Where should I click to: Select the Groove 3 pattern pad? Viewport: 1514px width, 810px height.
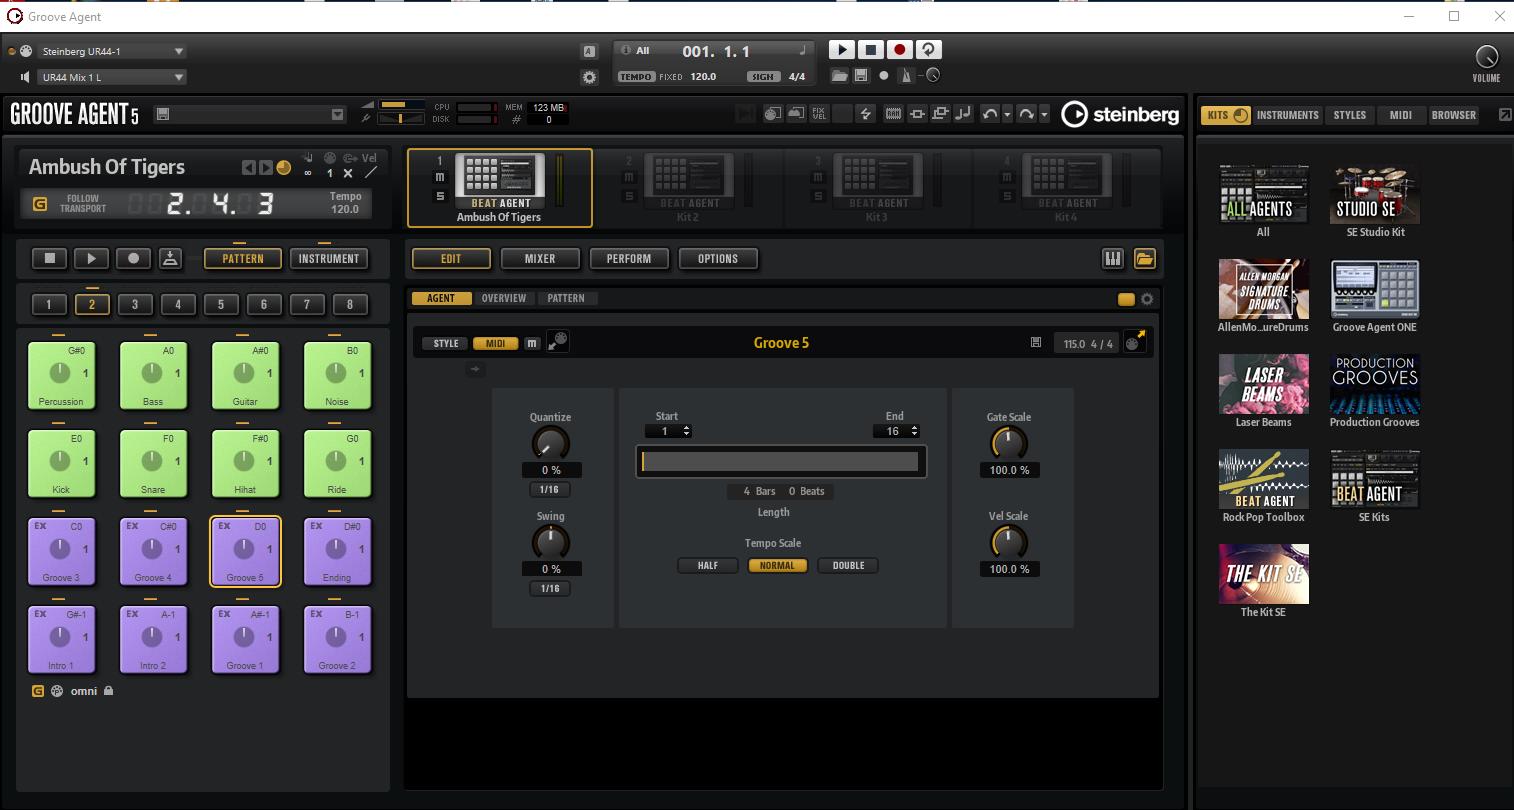(x=61, y=551)
